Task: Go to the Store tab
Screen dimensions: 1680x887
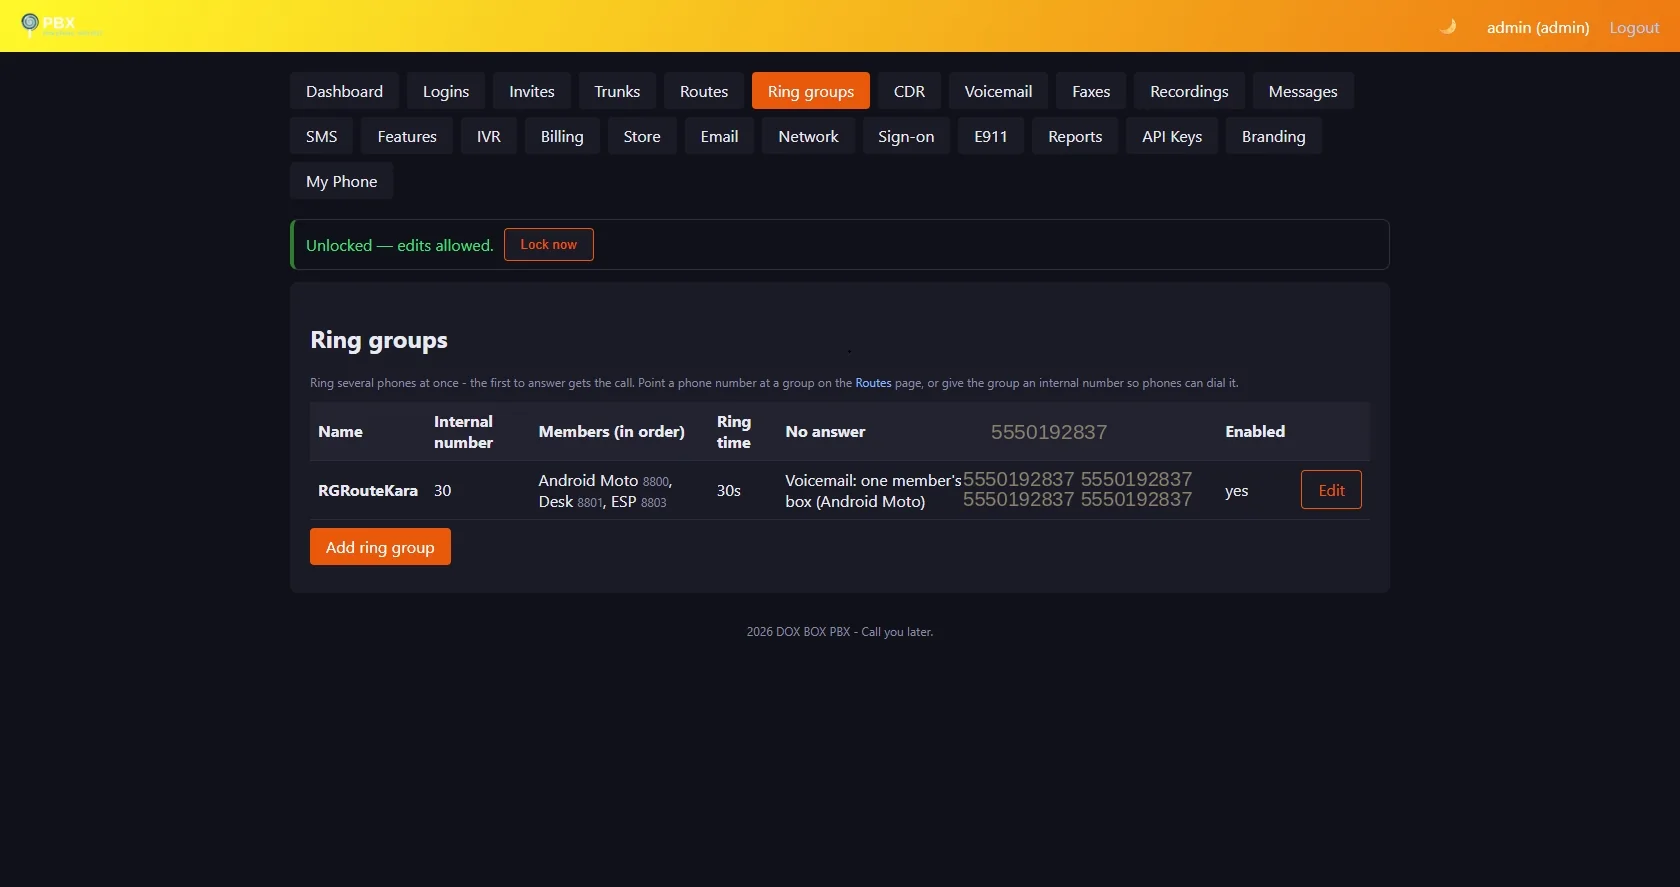Action: 642,136
